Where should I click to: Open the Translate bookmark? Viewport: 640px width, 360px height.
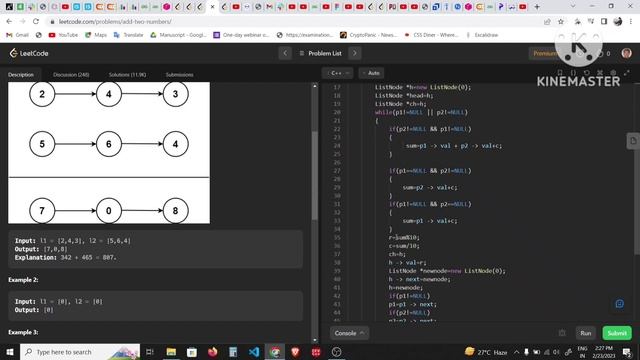click(129, 35)
